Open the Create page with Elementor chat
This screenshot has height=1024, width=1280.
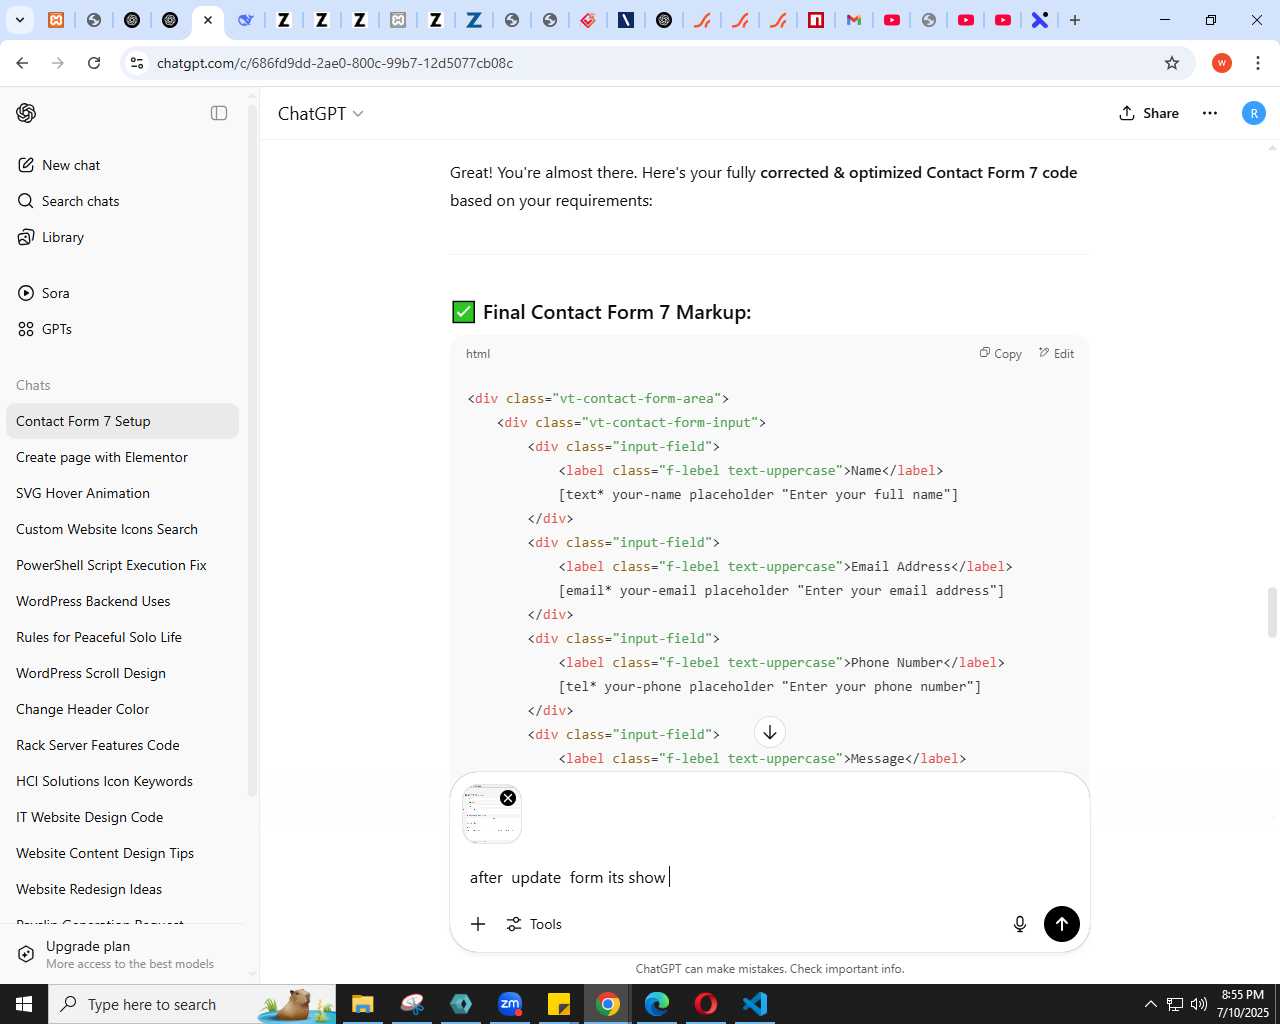[x=122, y=457]
